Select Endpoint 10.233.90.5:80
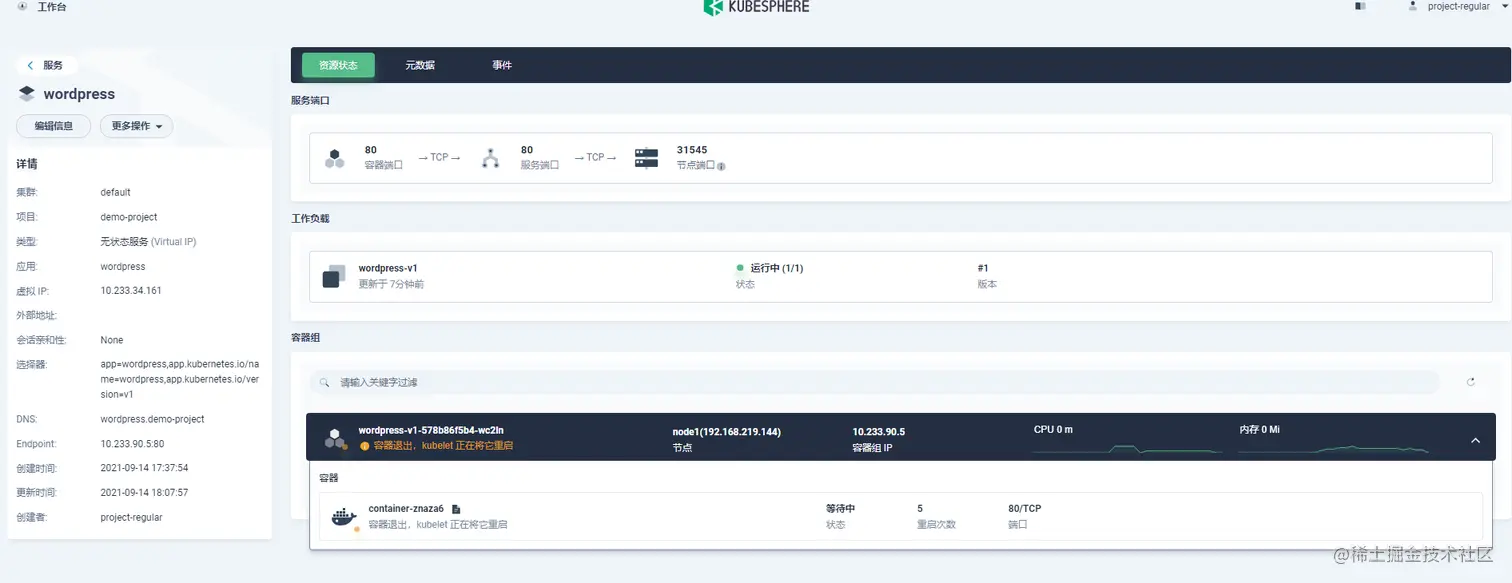This screenshot has height=583, width=1512. tap(132, 444)
